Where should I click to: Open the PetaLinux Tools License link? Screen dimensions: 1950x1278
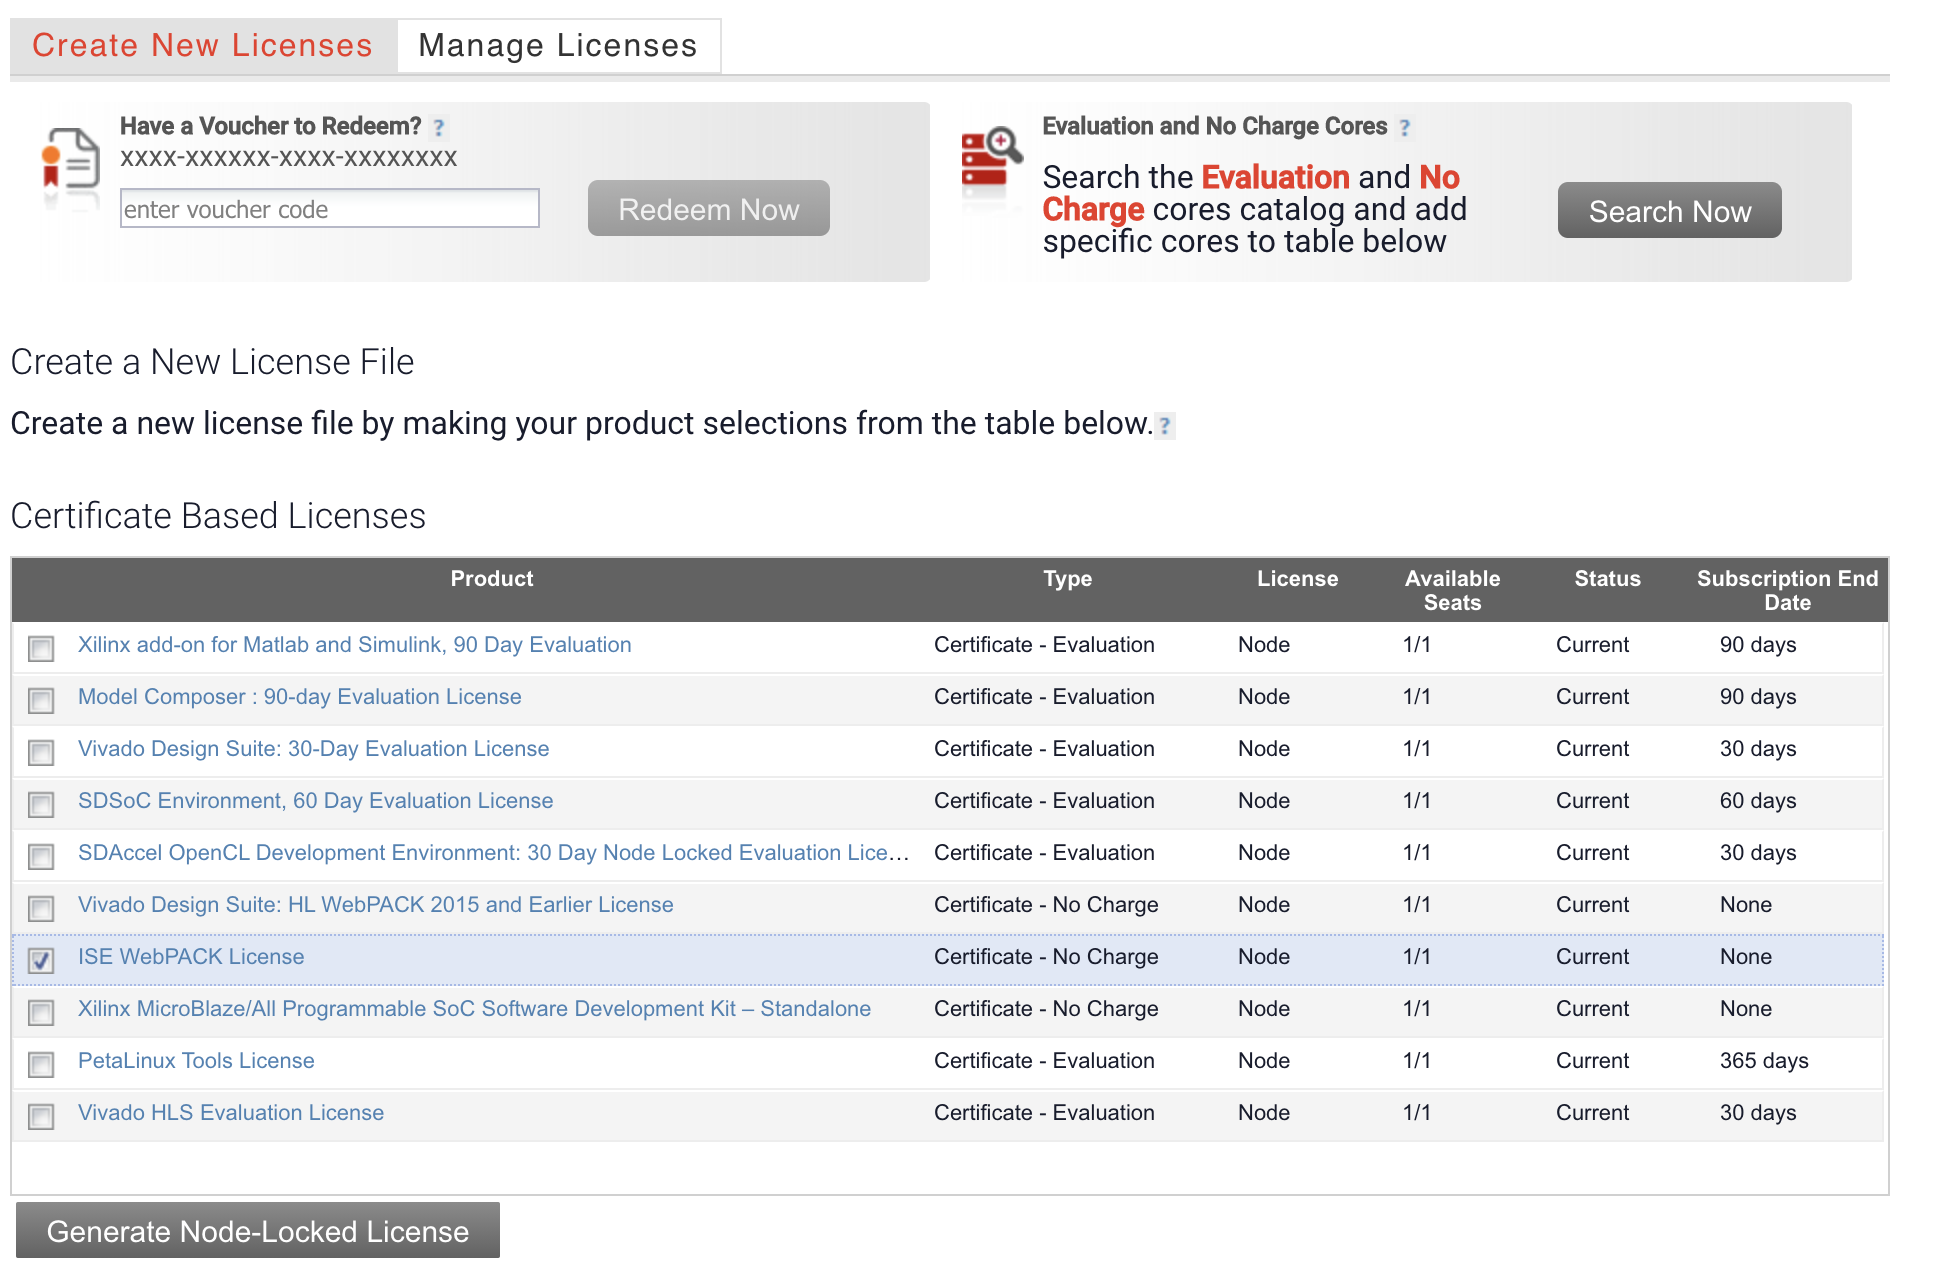point(196,1061)
